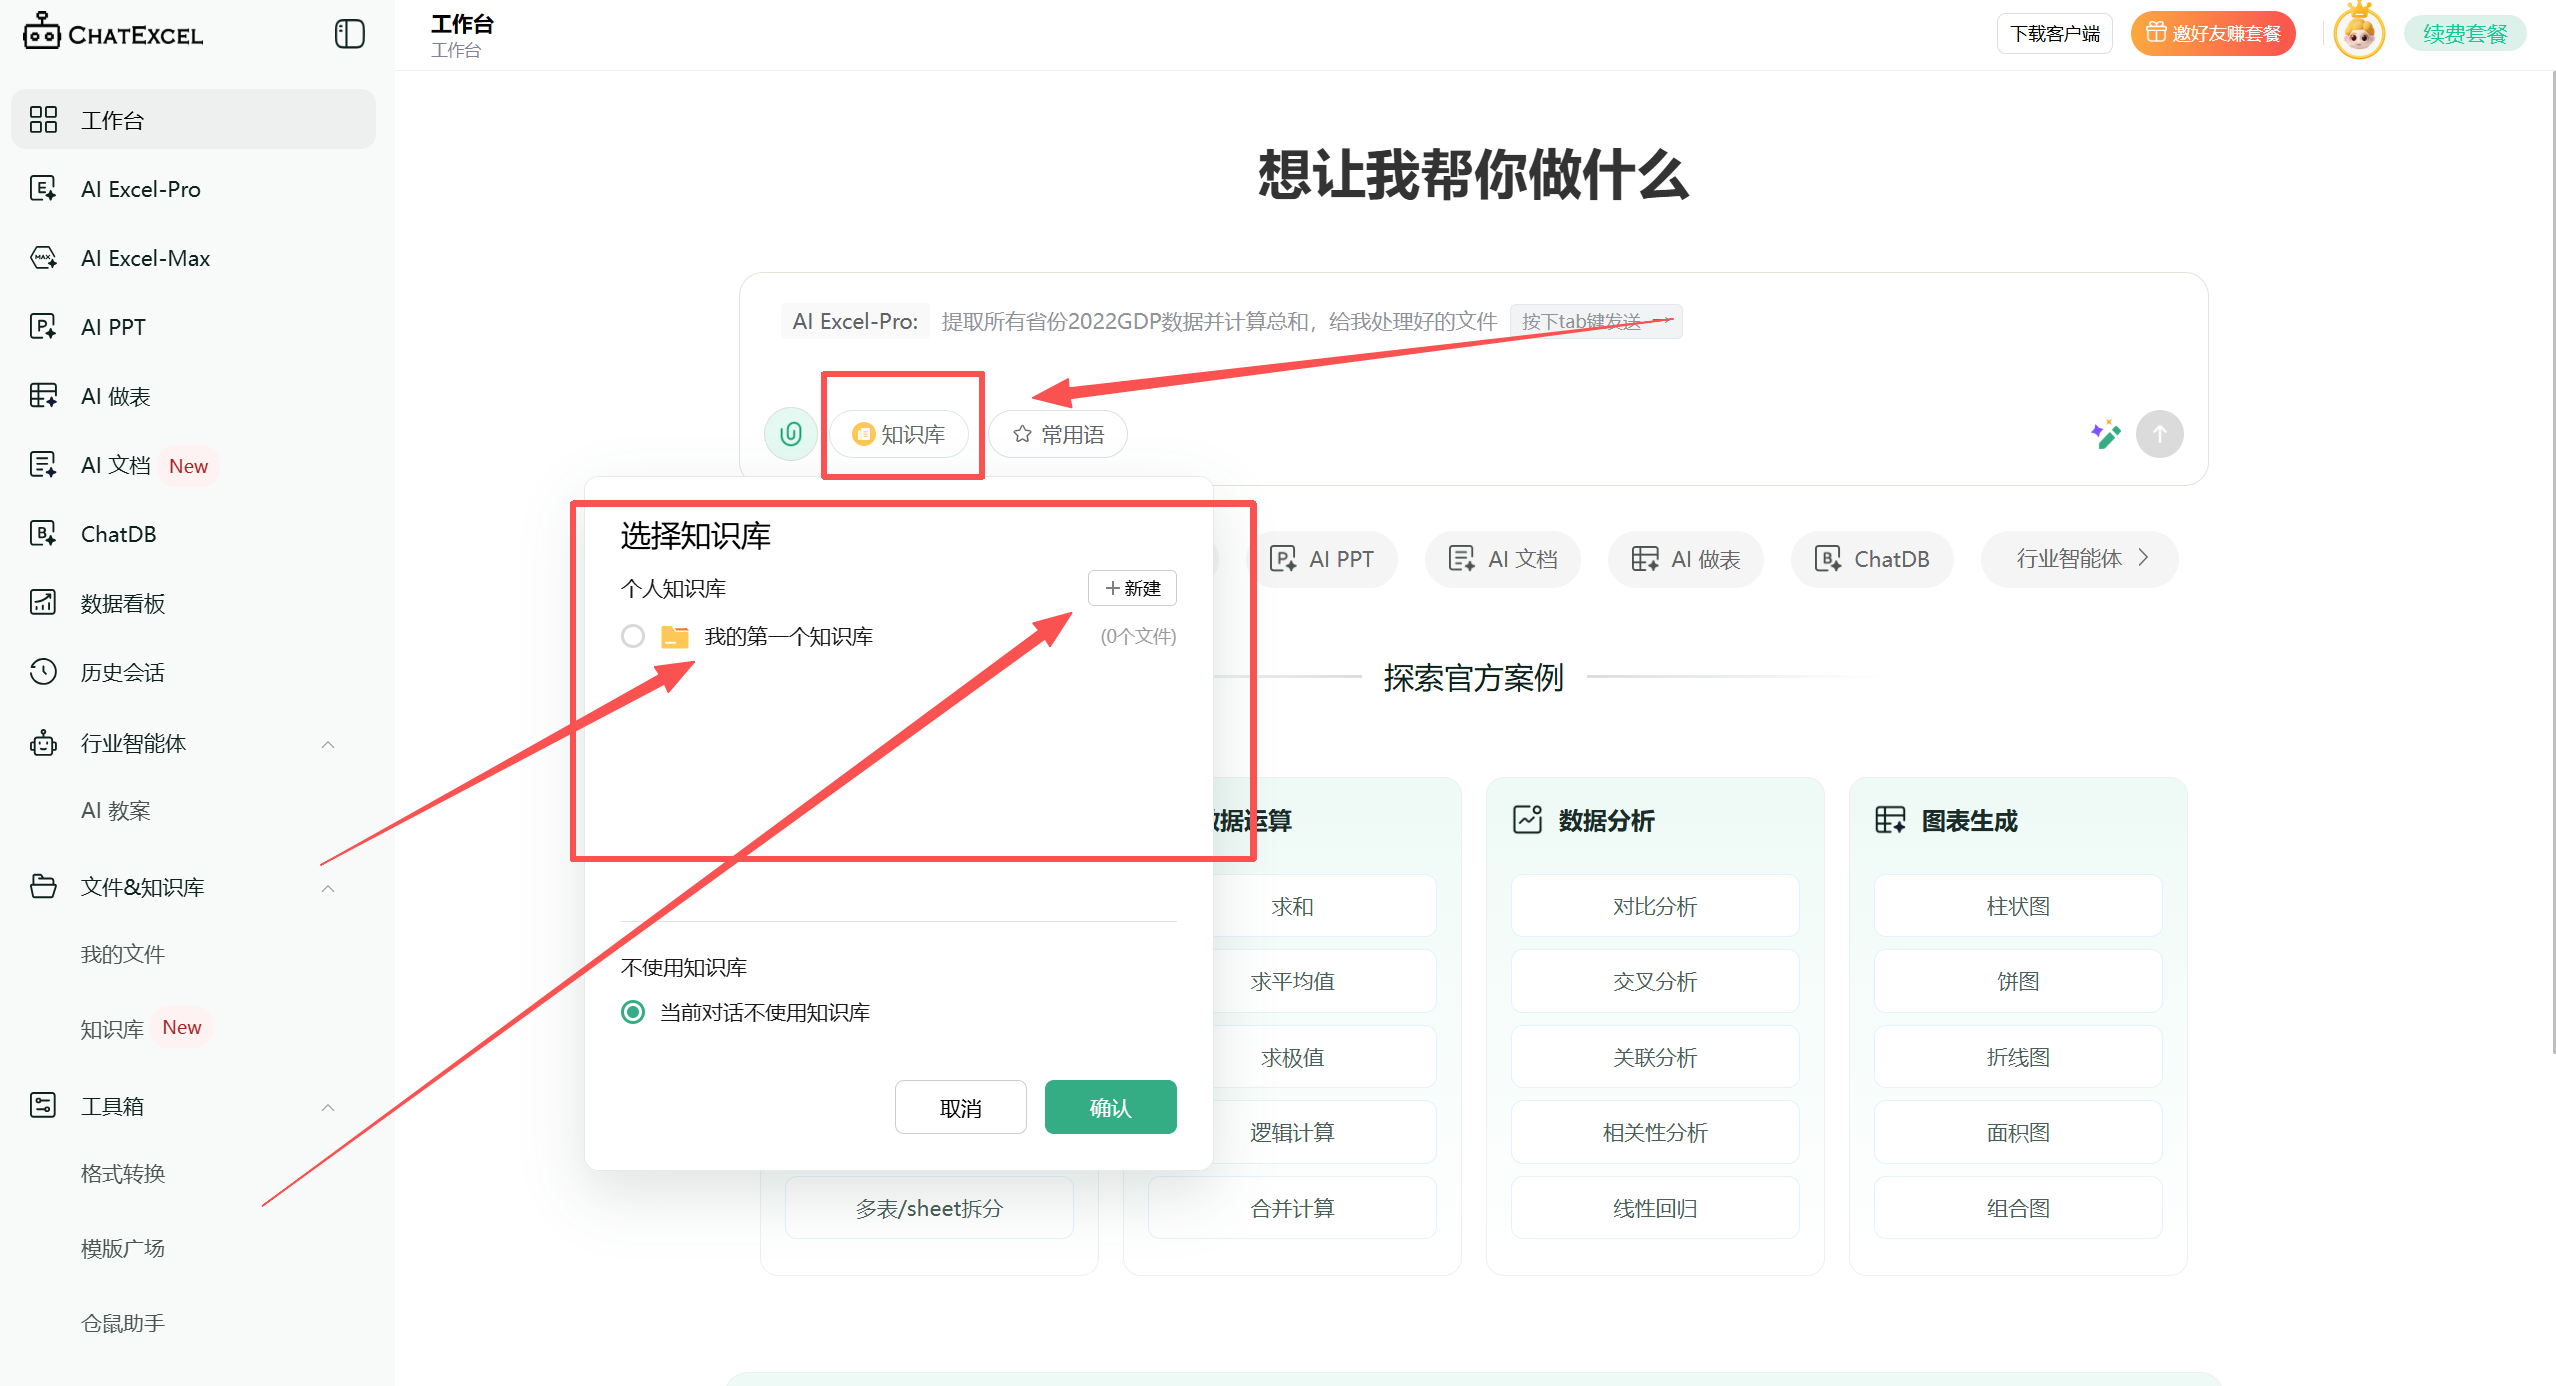The height and width of the screenshot is (1386, 2556).
Task: Open 知识库 selector in input box
Action: 898,434
